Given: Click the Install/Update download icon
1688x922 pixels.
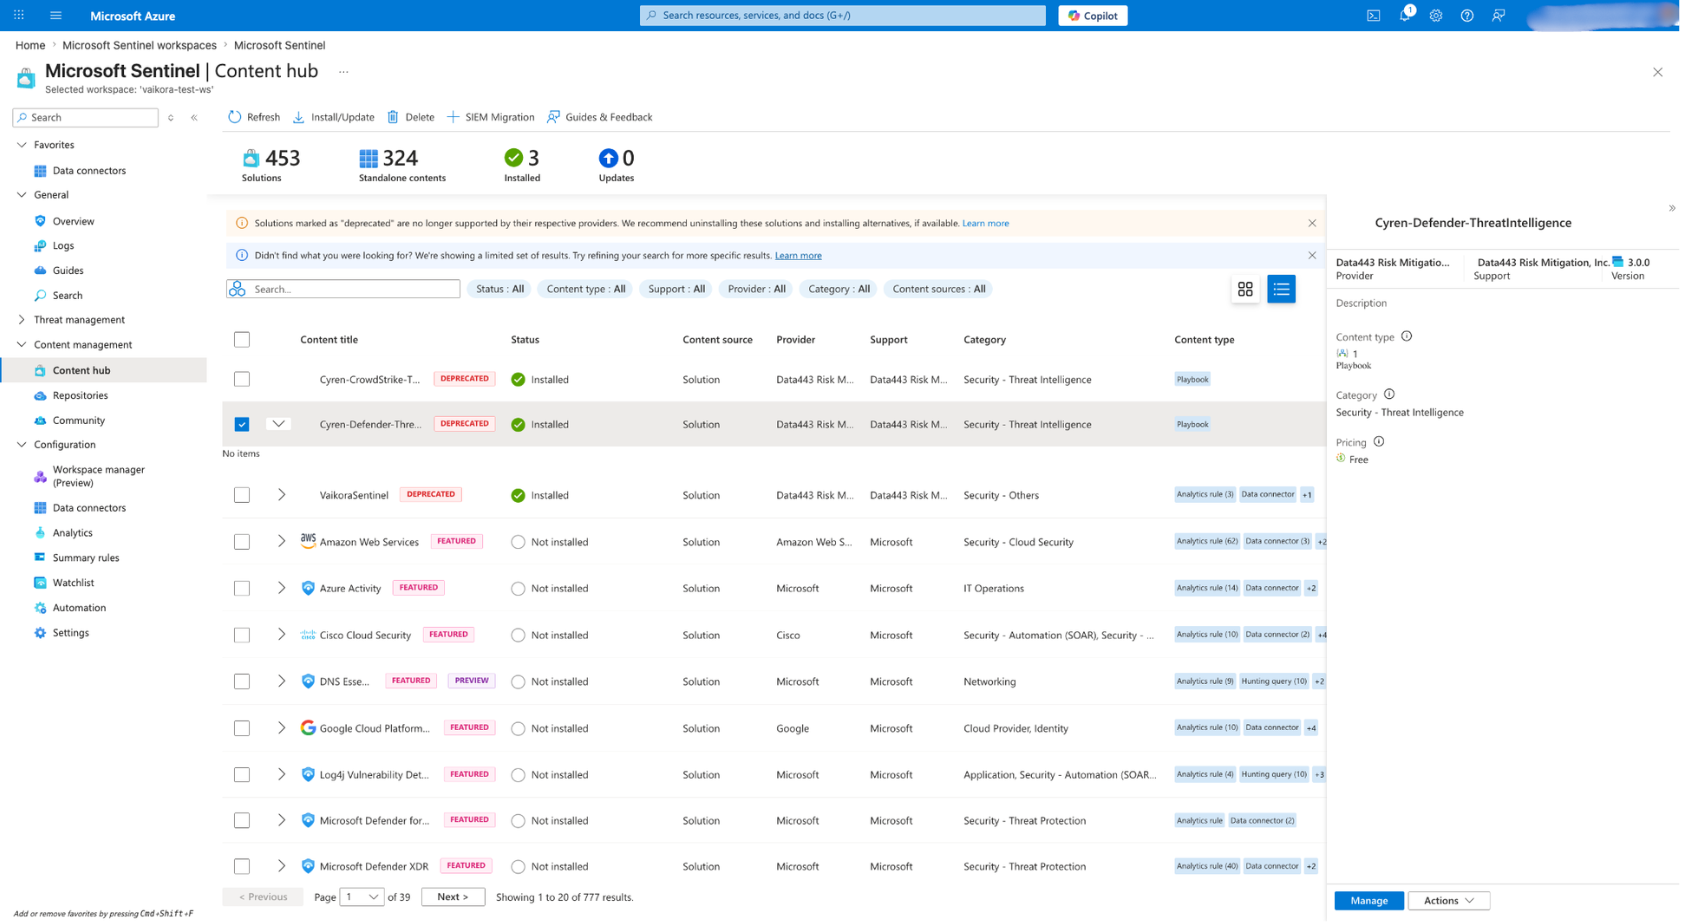Looking at the screenshot, I should 298,117.
